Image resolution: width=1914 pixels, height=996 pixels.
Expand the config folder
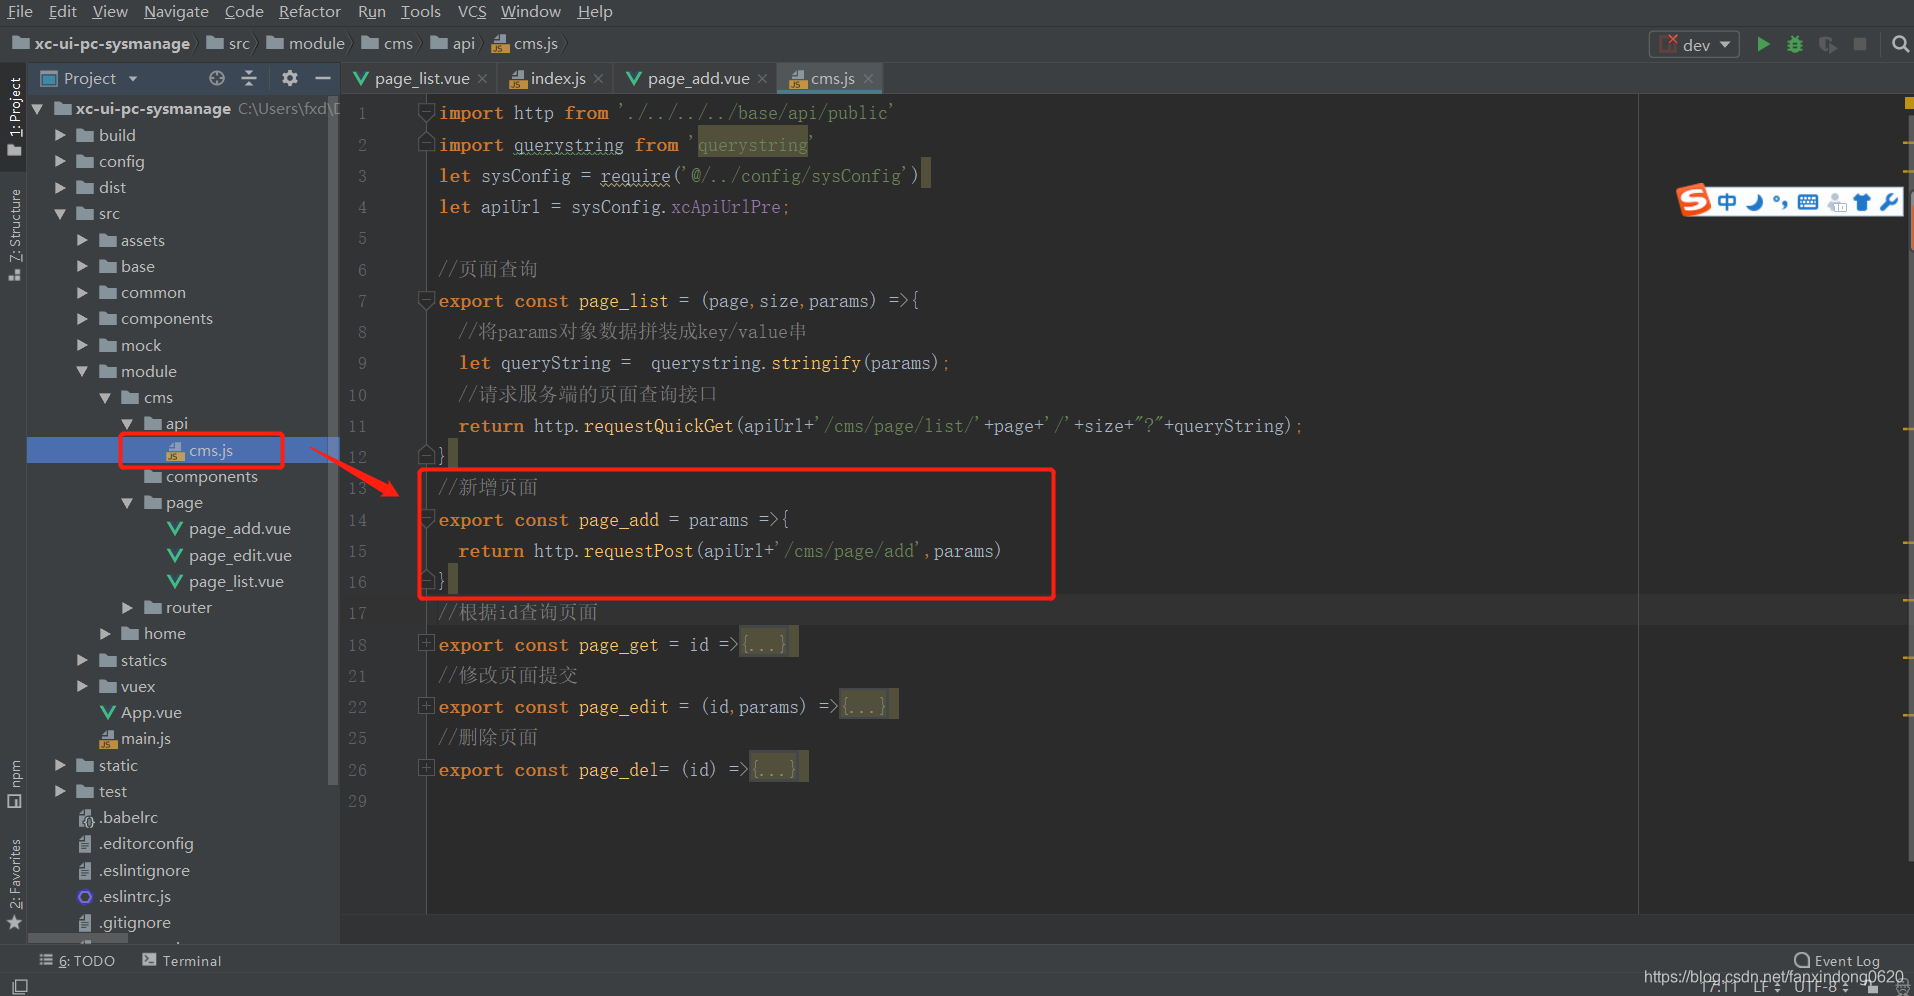[60, 161]
